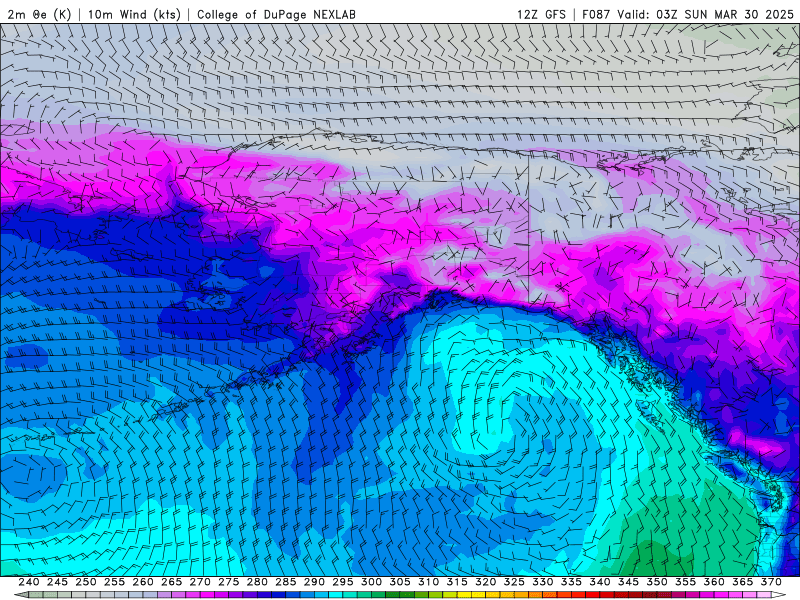Click the 340 value on the color scale
The height and width of the screenshot is (600, 800).
coord(600,582)
